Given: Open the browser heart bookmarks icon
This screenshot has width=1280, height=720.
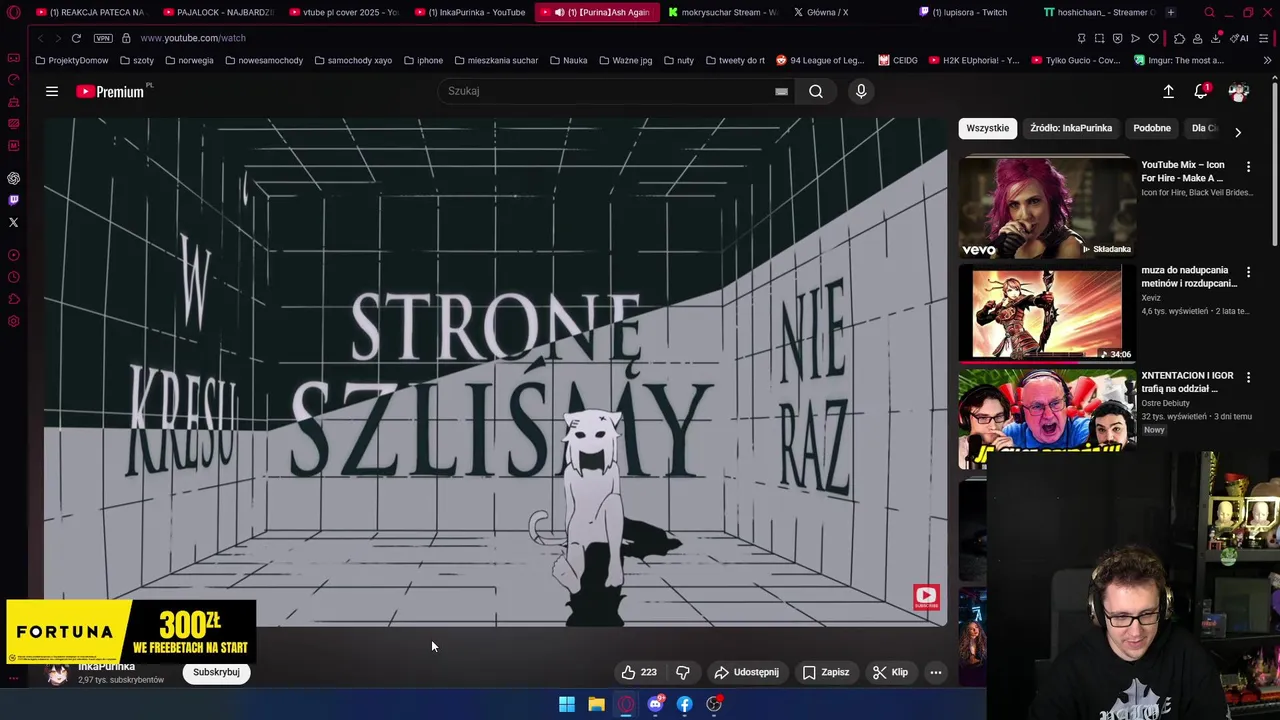Looking at the screenshot, I should pos(1153,38).
